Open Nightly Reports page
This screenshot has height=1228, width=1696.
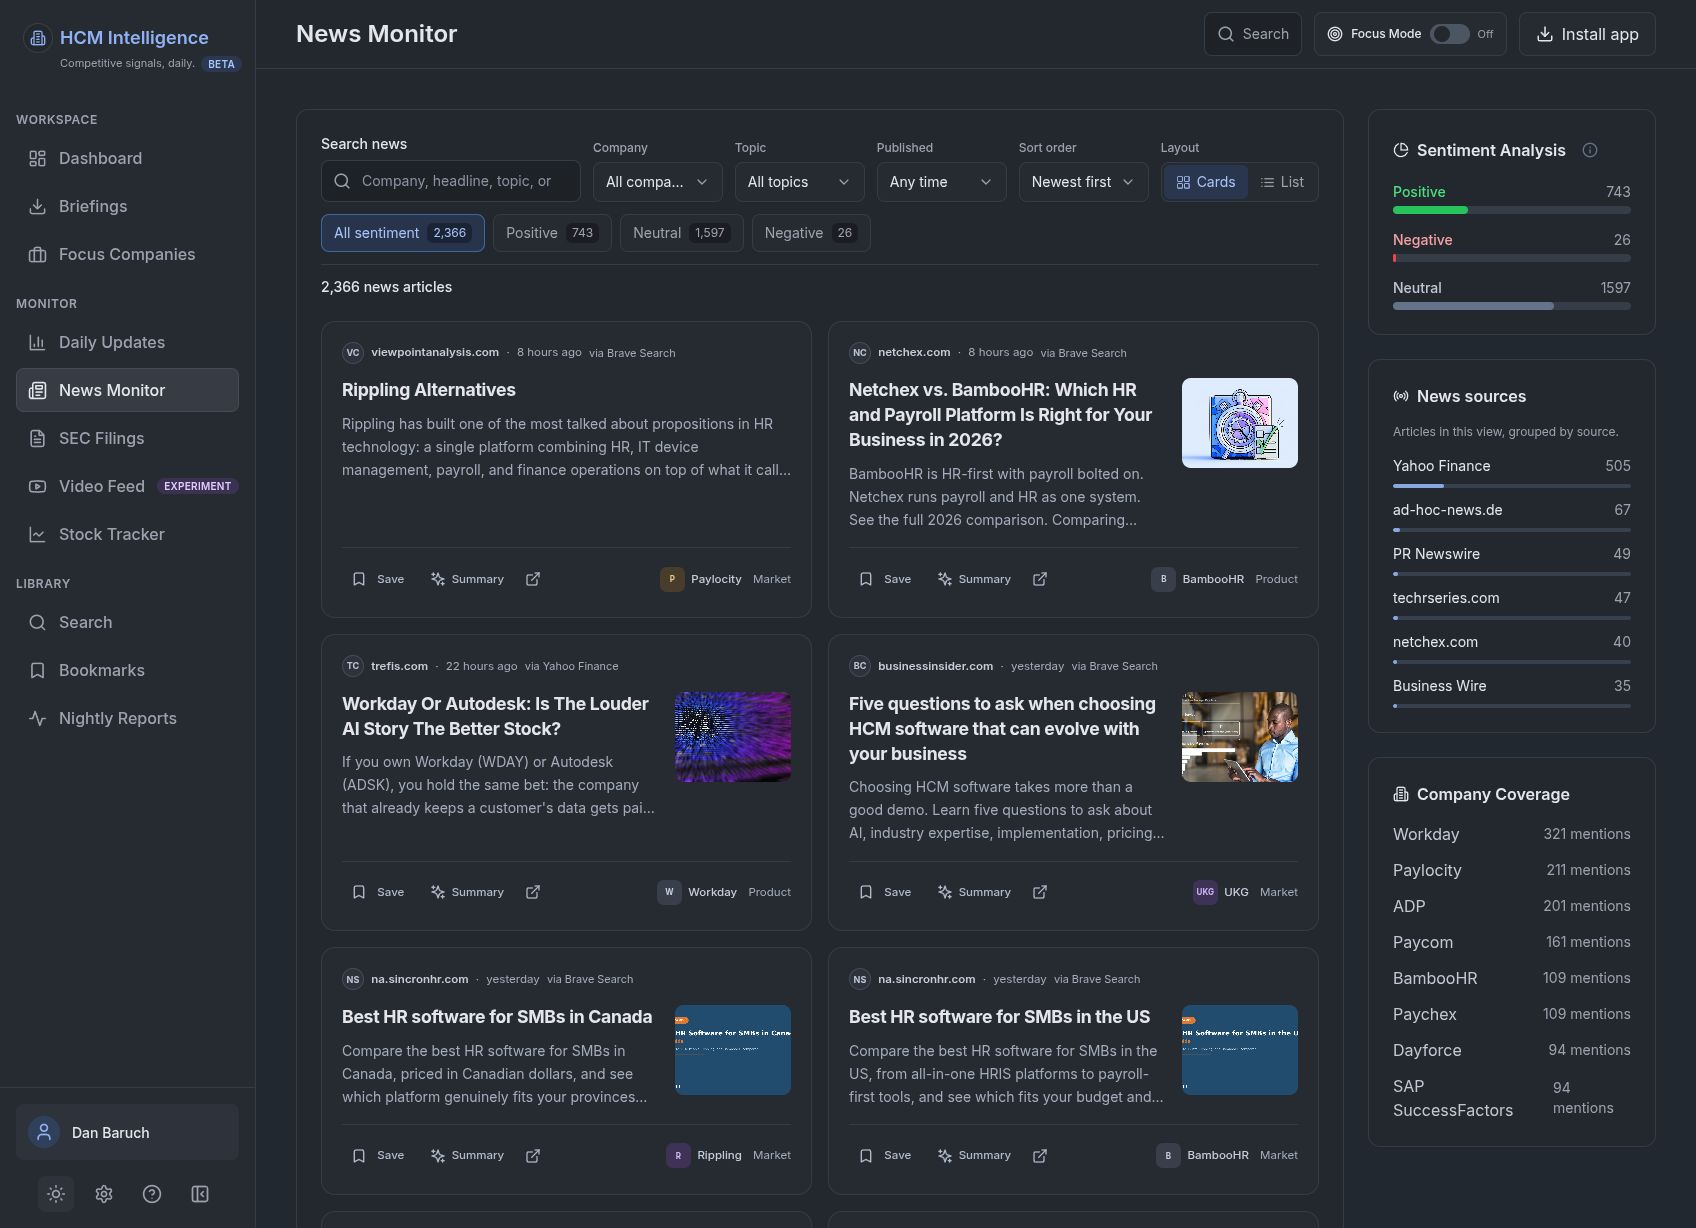point(127,718)
